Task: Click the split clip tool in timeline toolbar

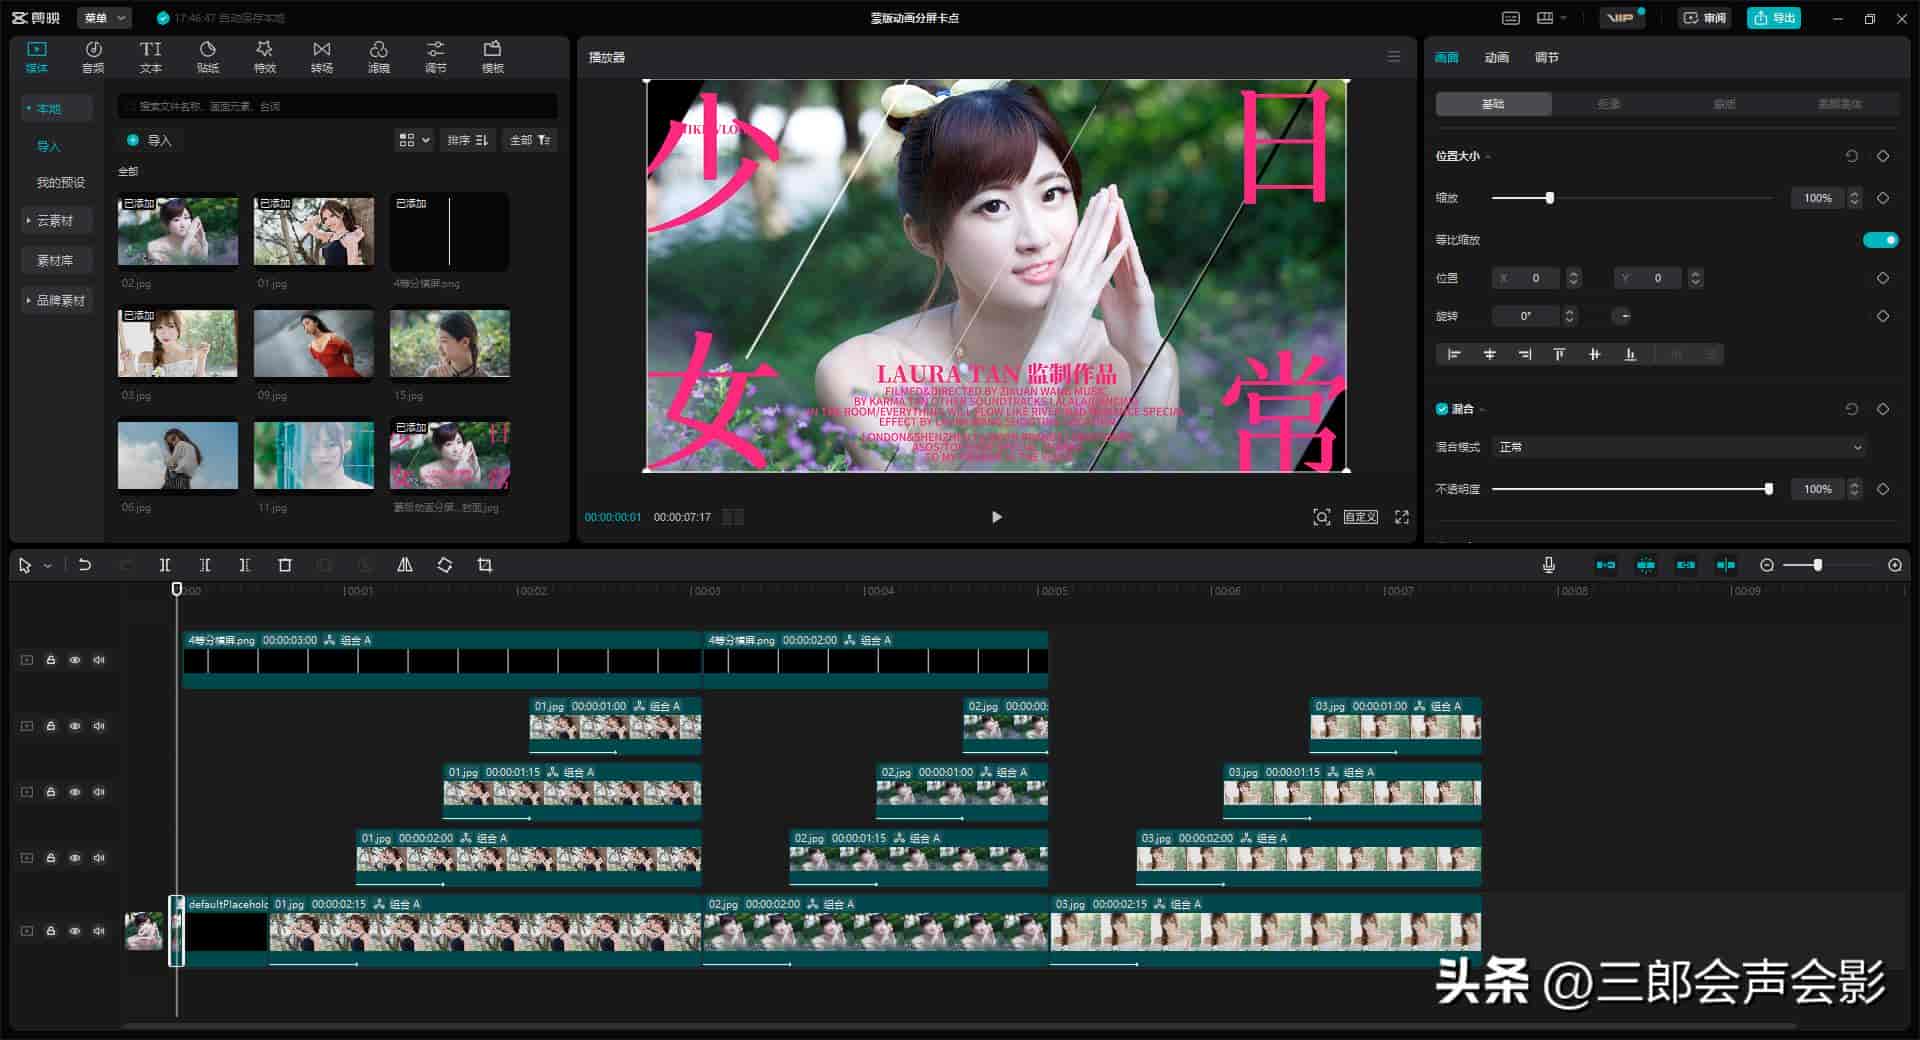Action: [165, 565]
